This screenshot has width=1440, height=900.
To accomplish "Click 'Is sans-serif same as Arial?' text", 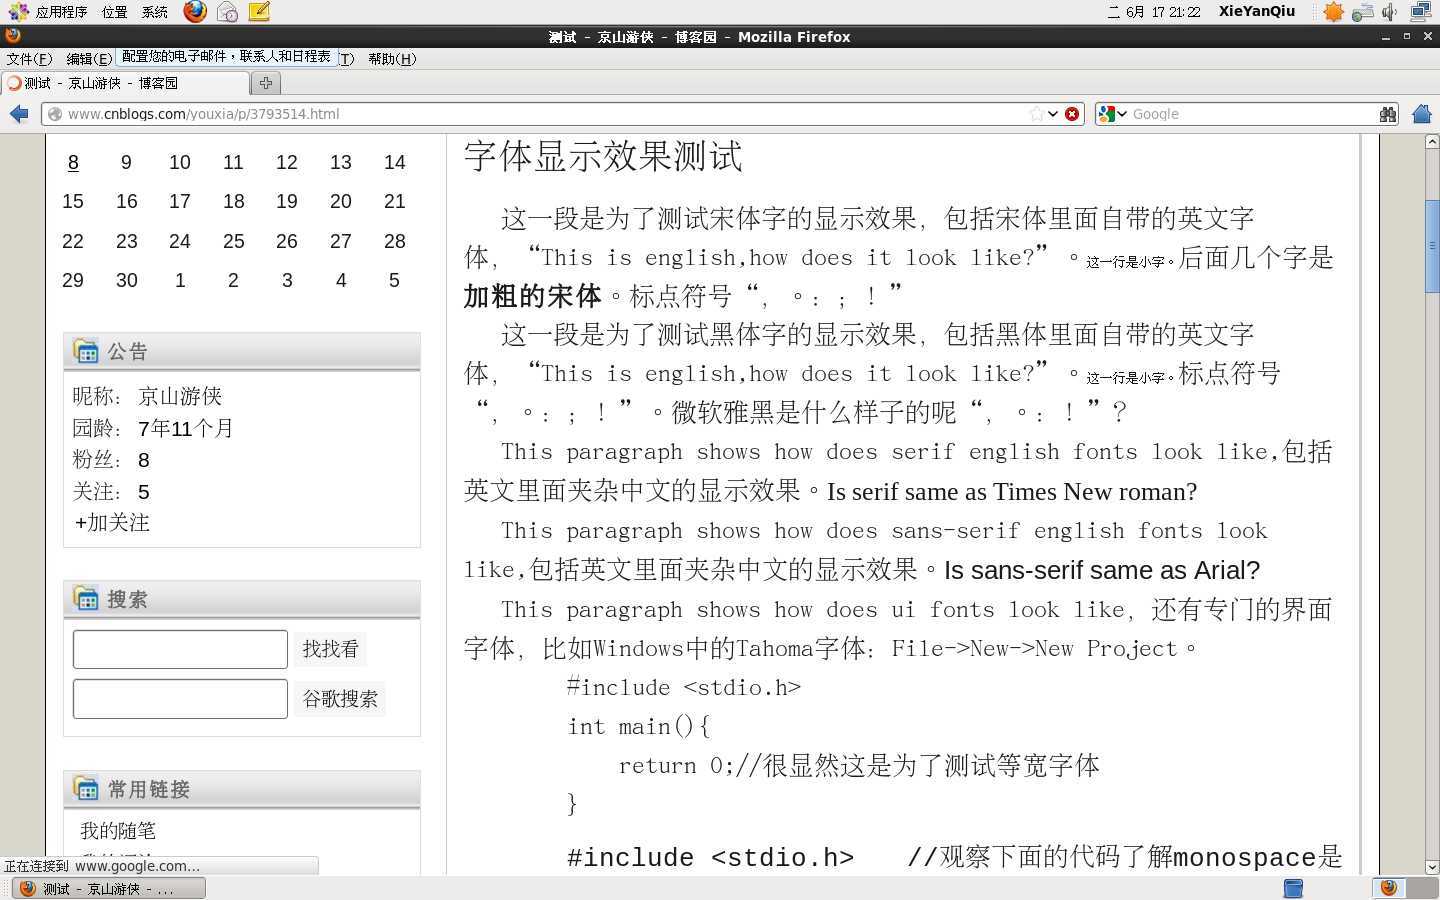I will coord(1102,570).
